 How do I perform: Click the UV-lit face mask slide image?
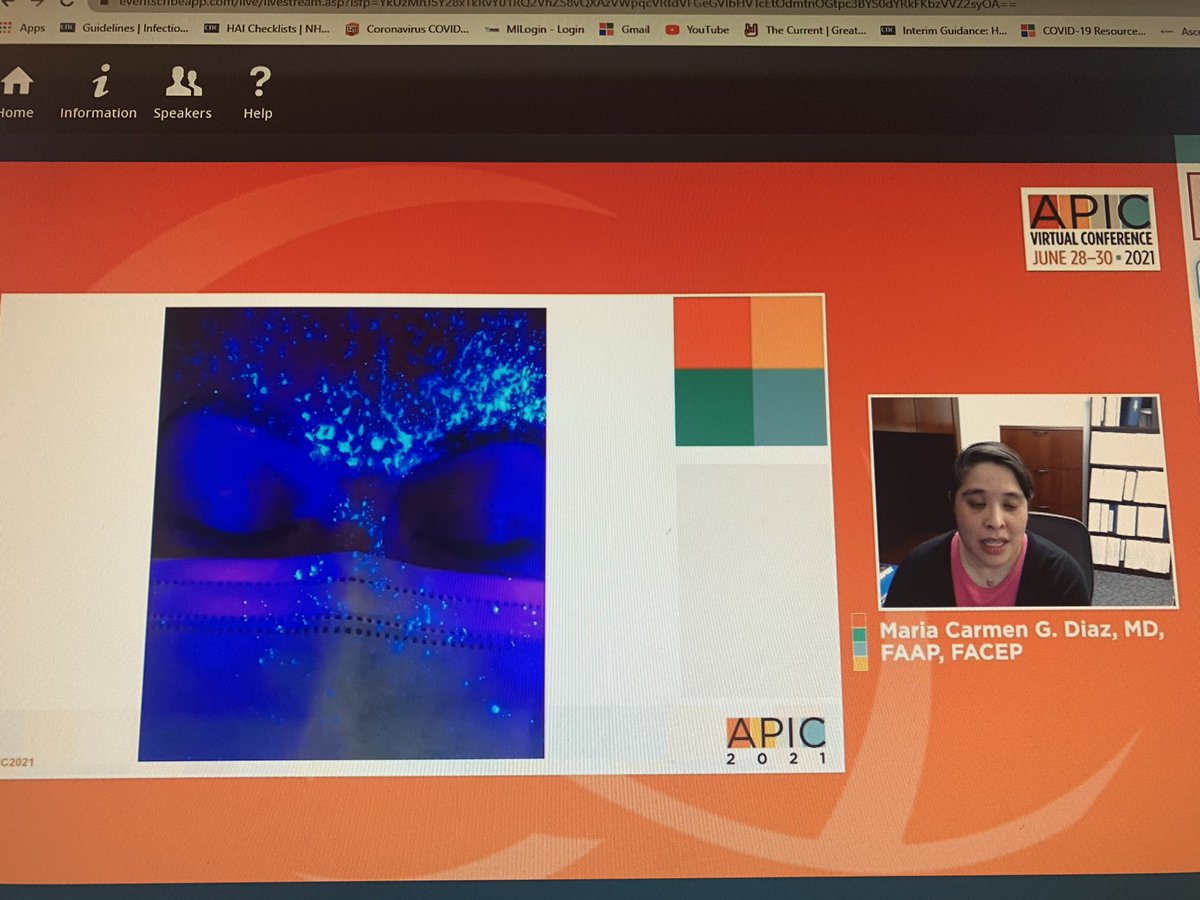tap(343, 534)
